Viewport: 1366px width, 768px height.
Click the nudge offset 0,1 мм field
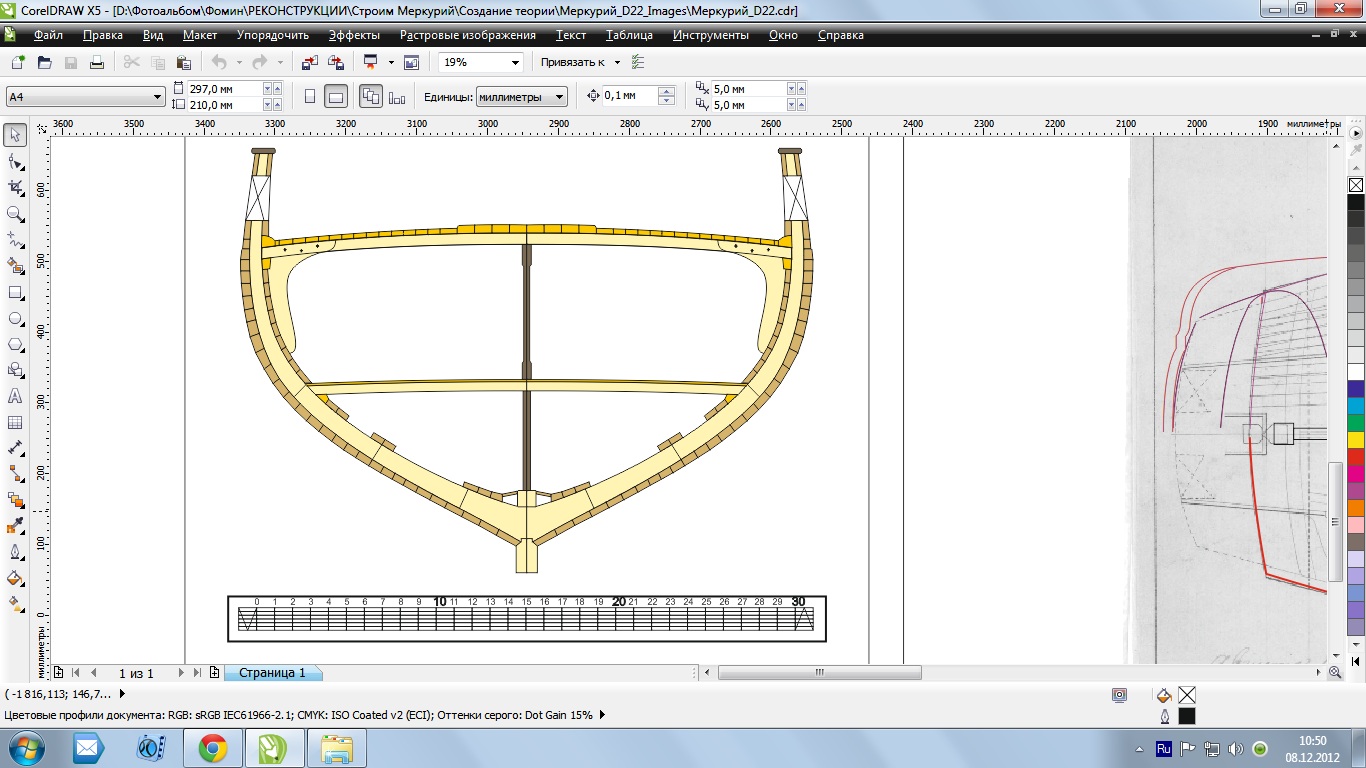pyautogui.click(x=629, y=96)
